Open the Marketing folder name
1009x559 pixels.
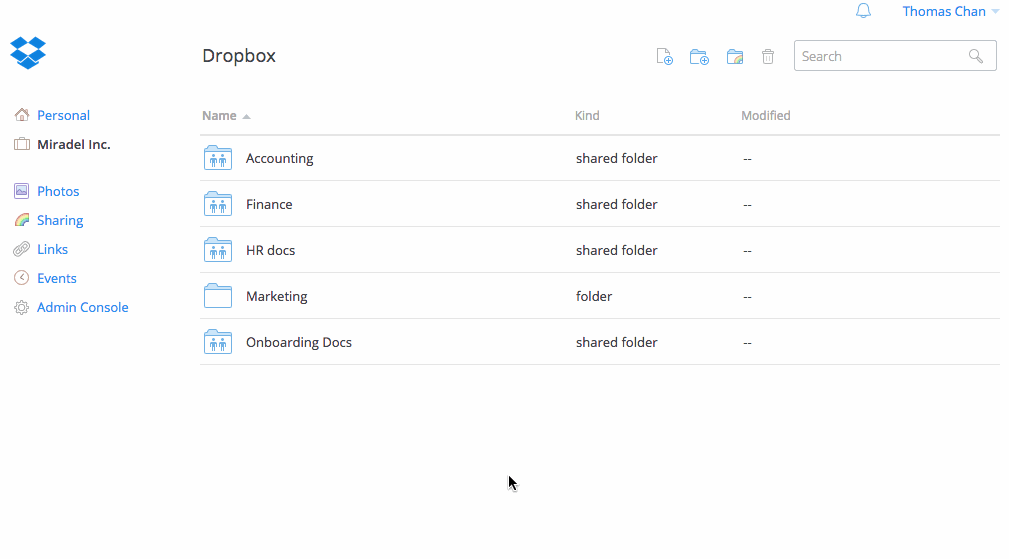(x=277, y=297)
